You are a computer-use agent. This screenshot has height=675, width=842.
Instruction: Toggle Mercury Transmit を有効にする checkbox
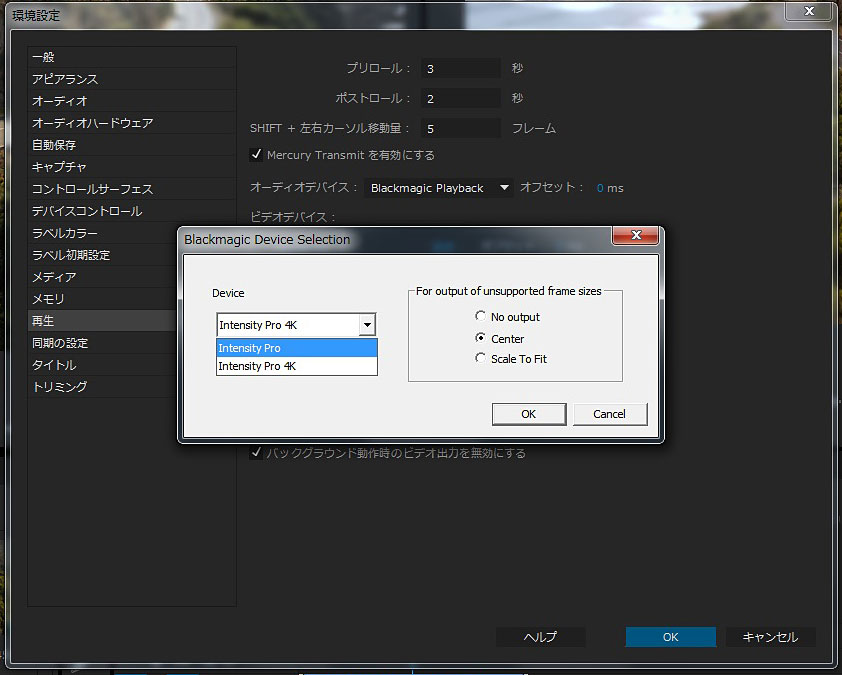click(256, 155)
